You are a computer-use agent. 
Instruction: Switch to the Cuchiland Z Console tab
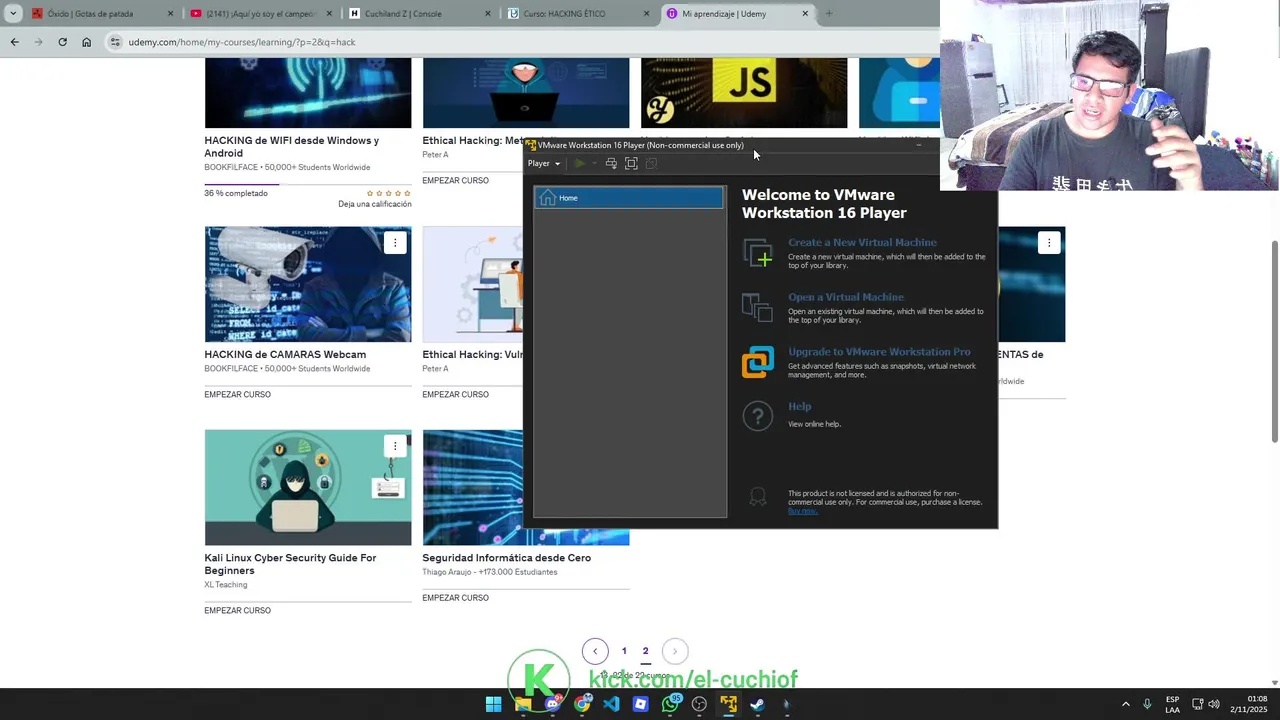tap(420, 14)
